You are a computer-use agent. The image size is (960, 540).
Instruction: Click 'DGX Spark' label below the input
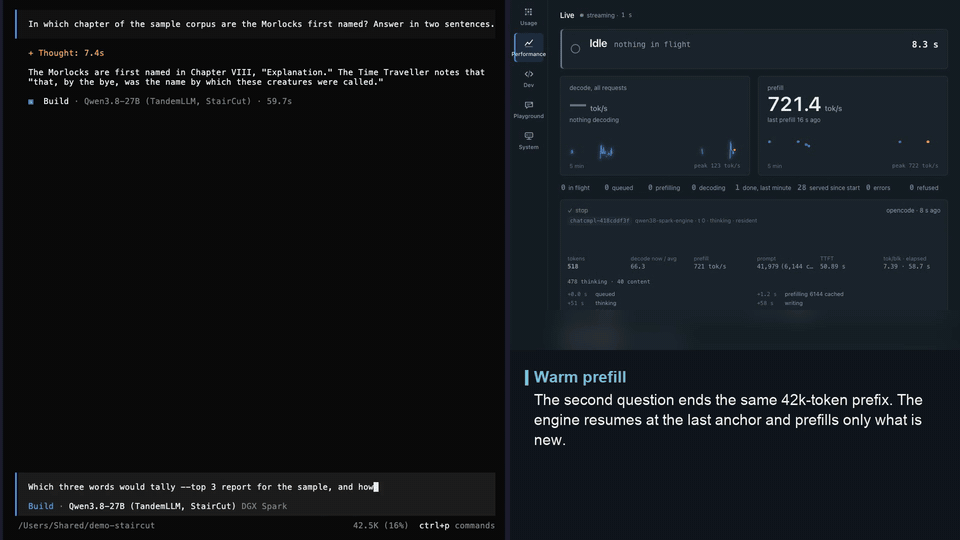264,506
